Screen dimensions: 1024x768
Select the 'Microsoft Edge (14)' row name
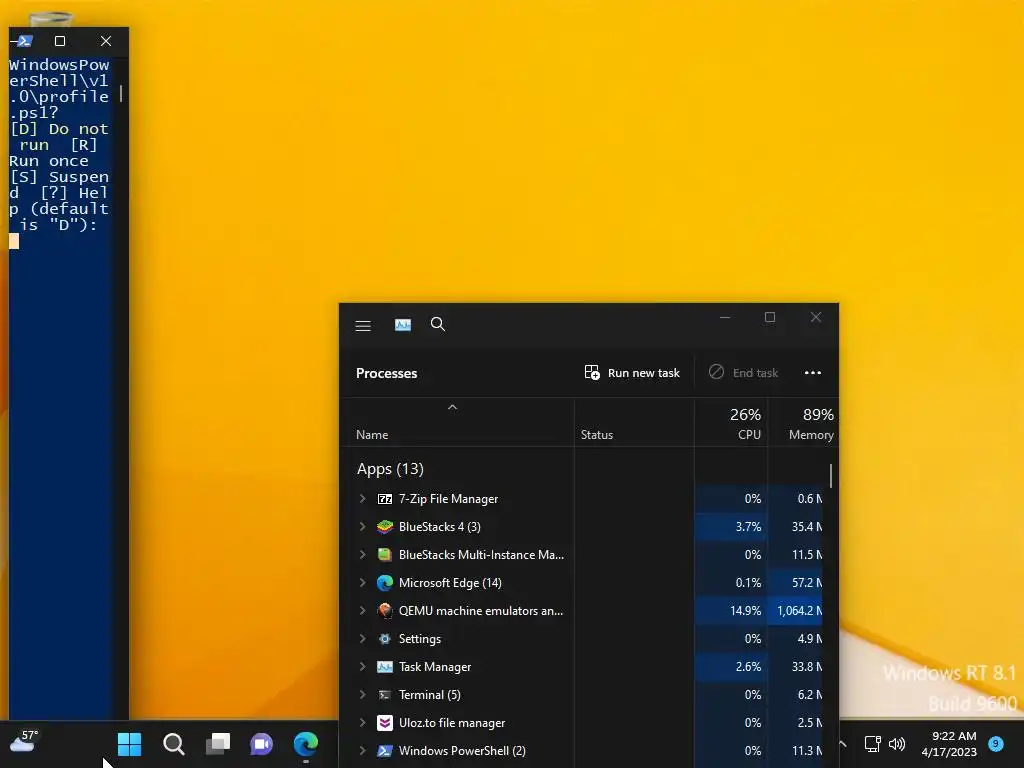(x=450, y=583)
